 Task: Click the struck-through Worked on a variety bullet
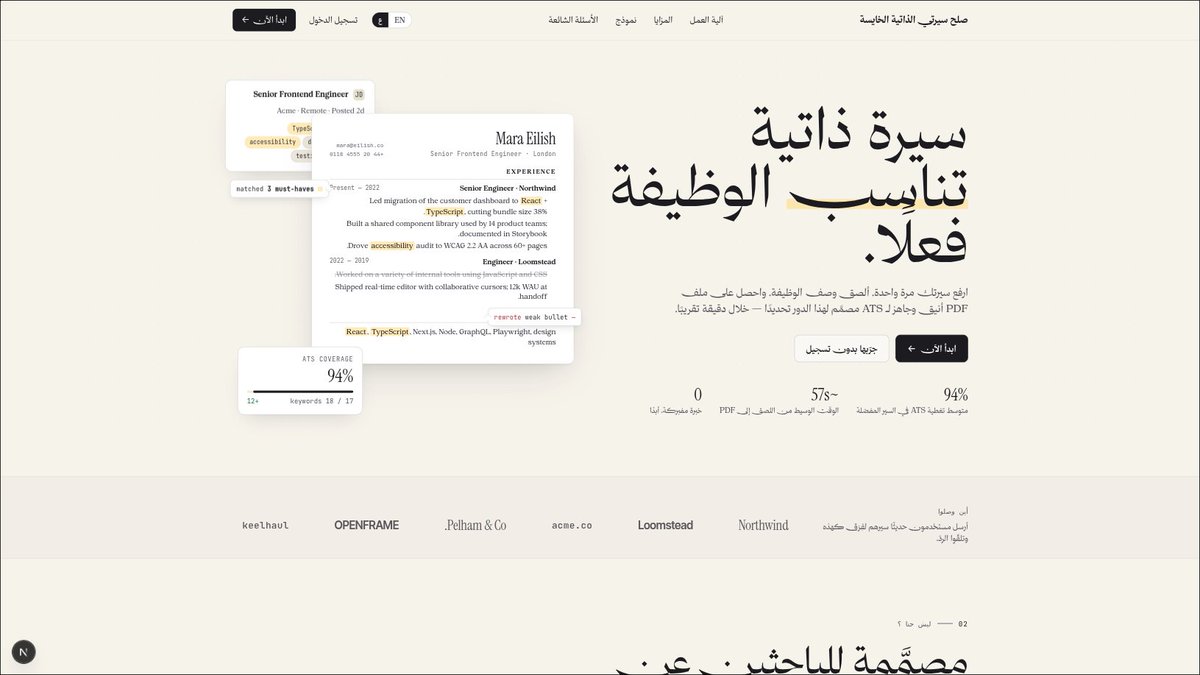click(x=441, y=274)
